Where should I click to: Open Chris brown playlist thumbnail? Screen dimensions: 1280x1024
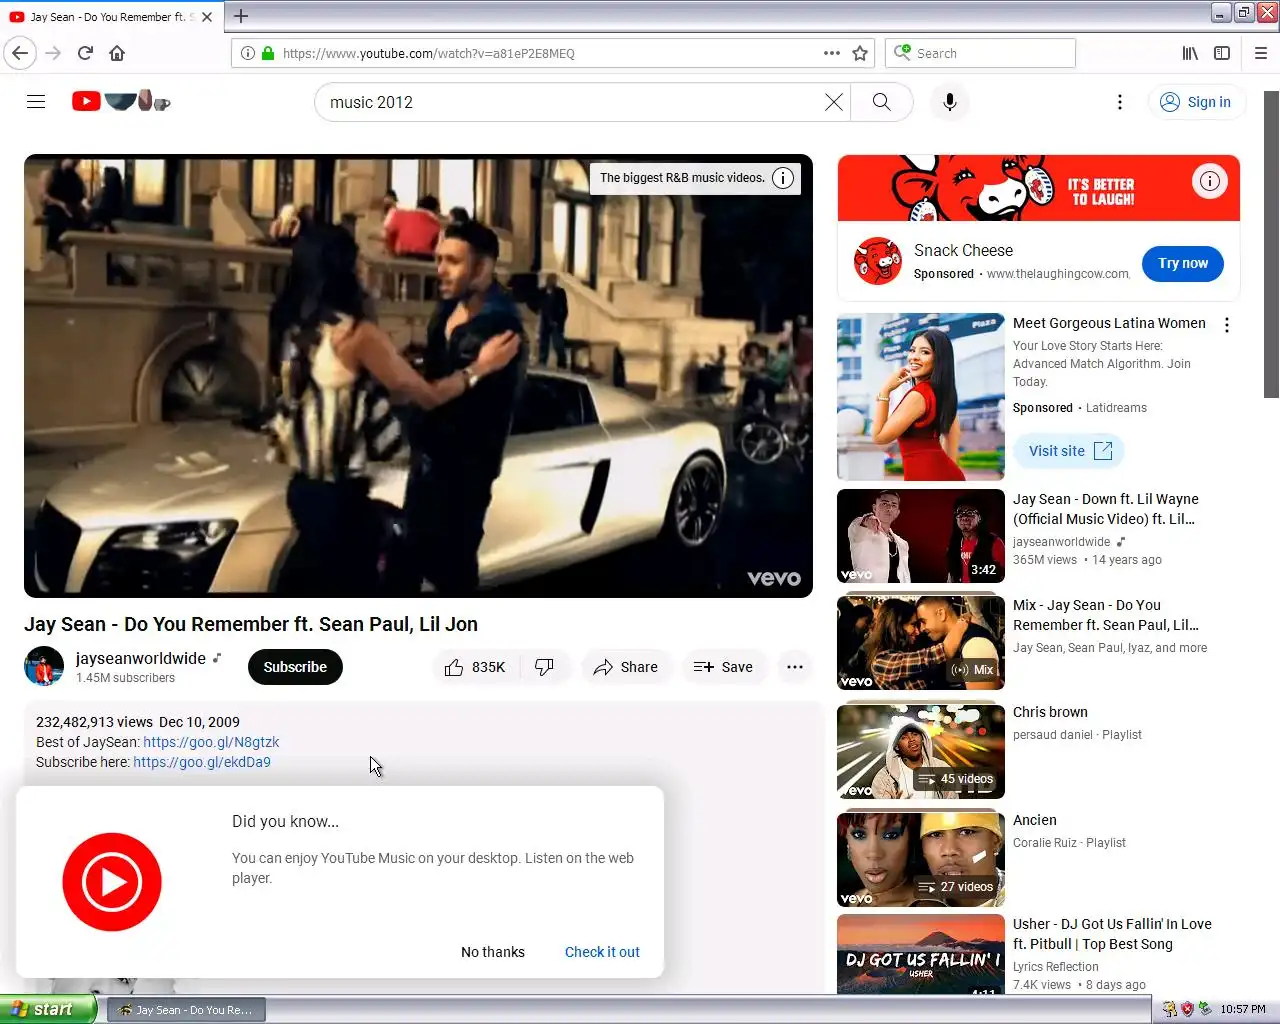pyautogui.click(x=921, y=752)
